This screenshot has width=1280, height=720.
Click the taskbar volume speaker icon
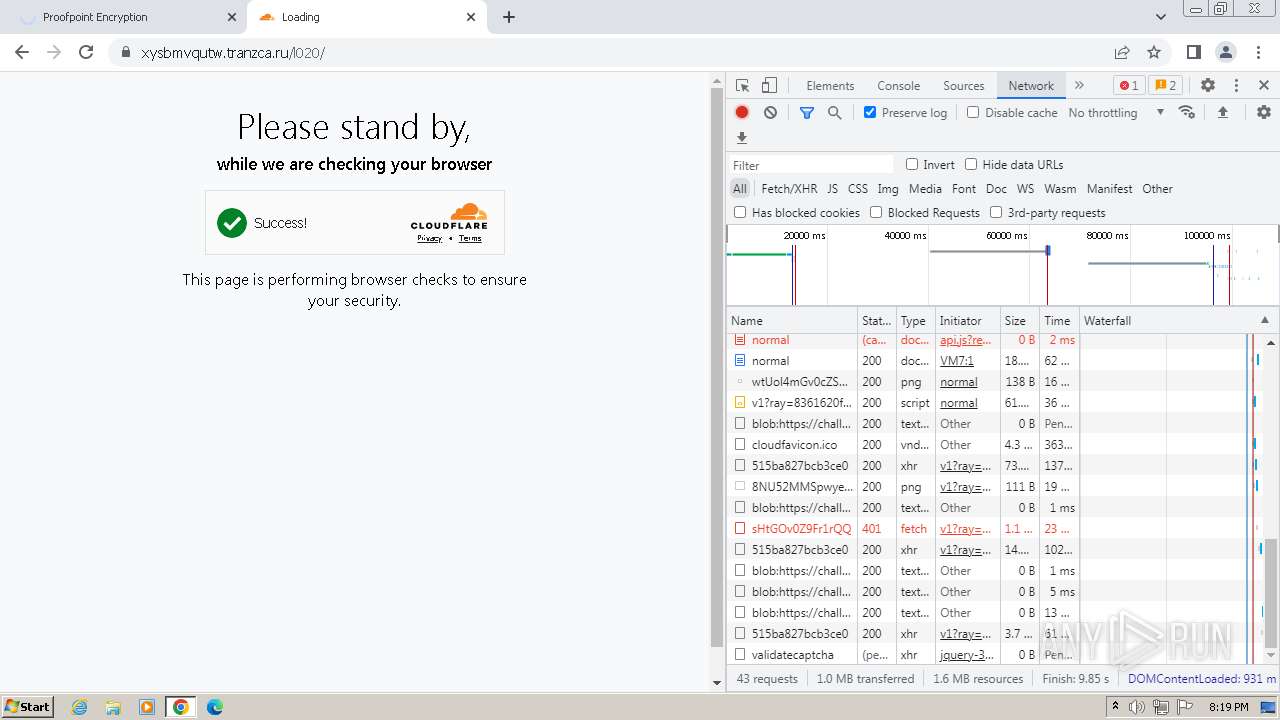click(x=1137, y=707)
